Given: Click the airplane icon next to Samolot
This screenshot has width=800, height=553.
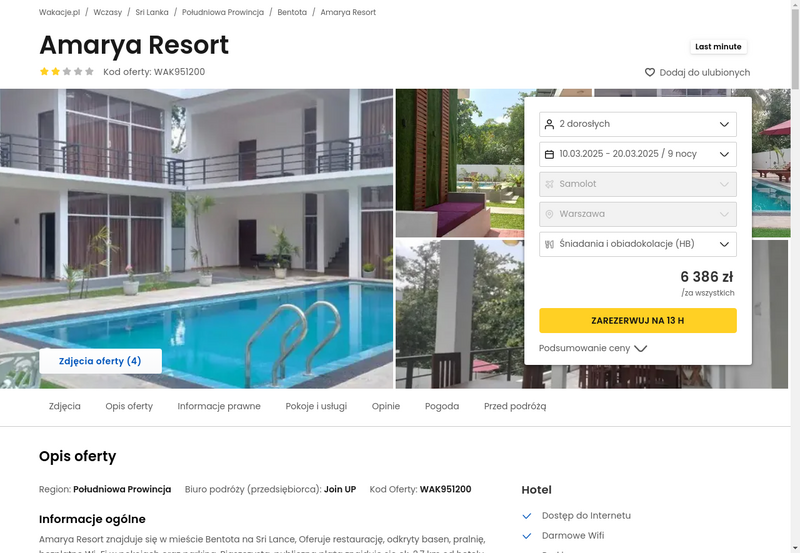Looking at the screenshot, I should point(549,184).
